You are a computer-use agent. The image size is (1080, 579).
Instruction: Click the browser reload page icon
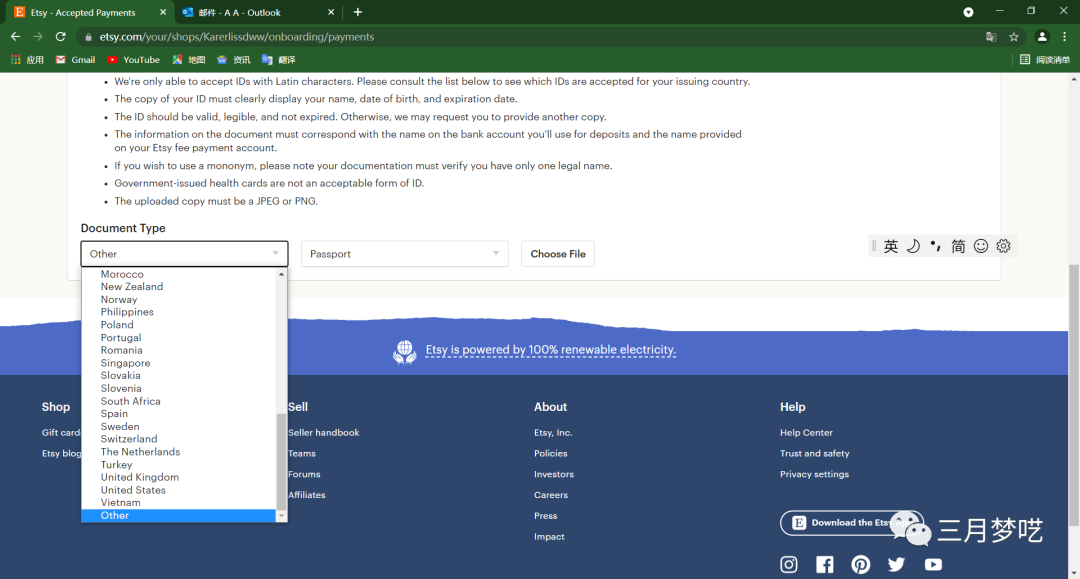60,37
